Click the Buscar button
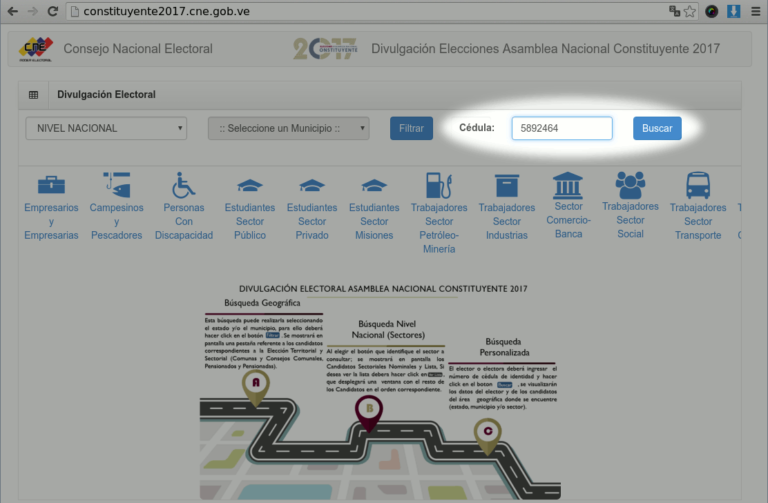Image resolution: width=768 pixels, height=503 pixels. tap(657, 128)
